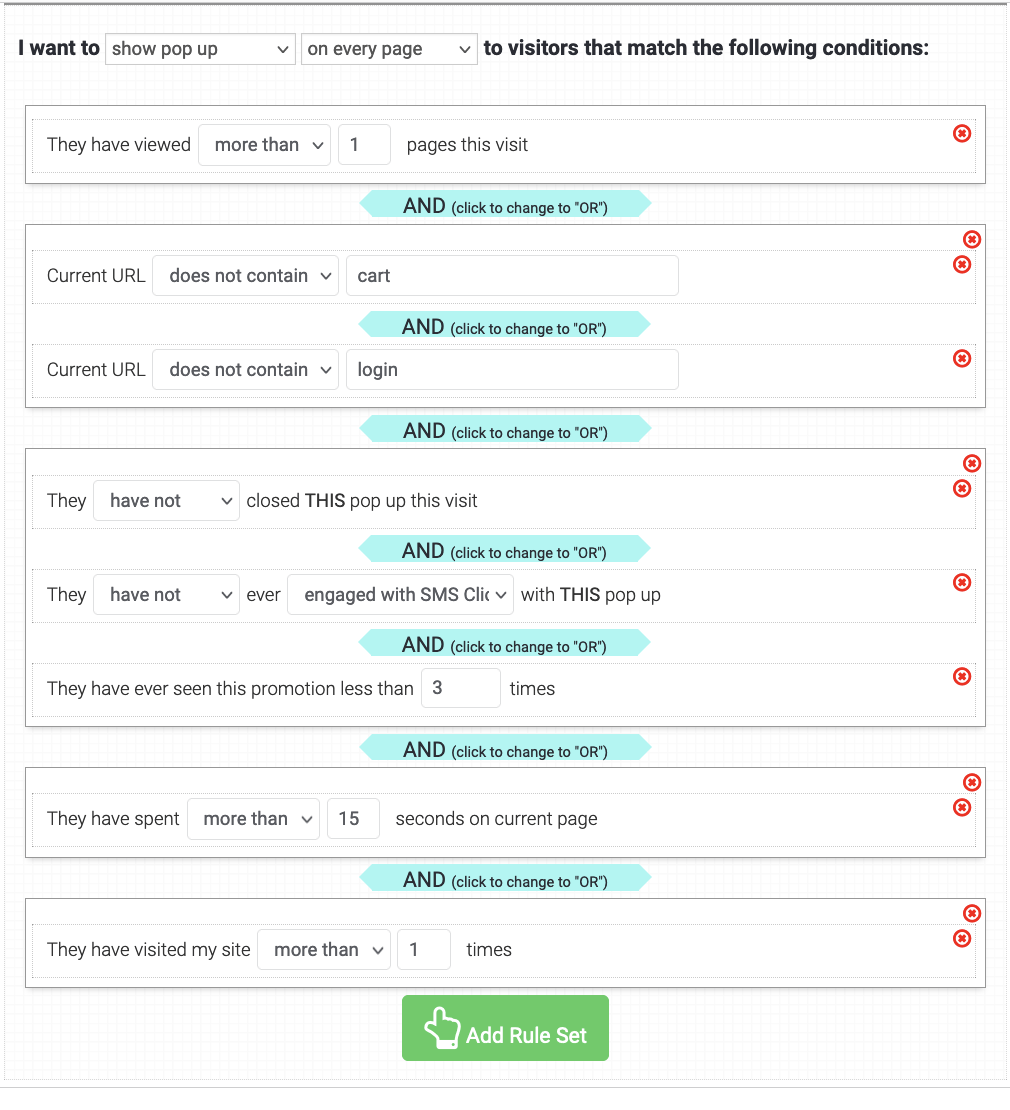This screenshot has height=1110, width=1010.
Task: Open the 'engaged with SMS Click' dropdown
Action: (400, 594)
